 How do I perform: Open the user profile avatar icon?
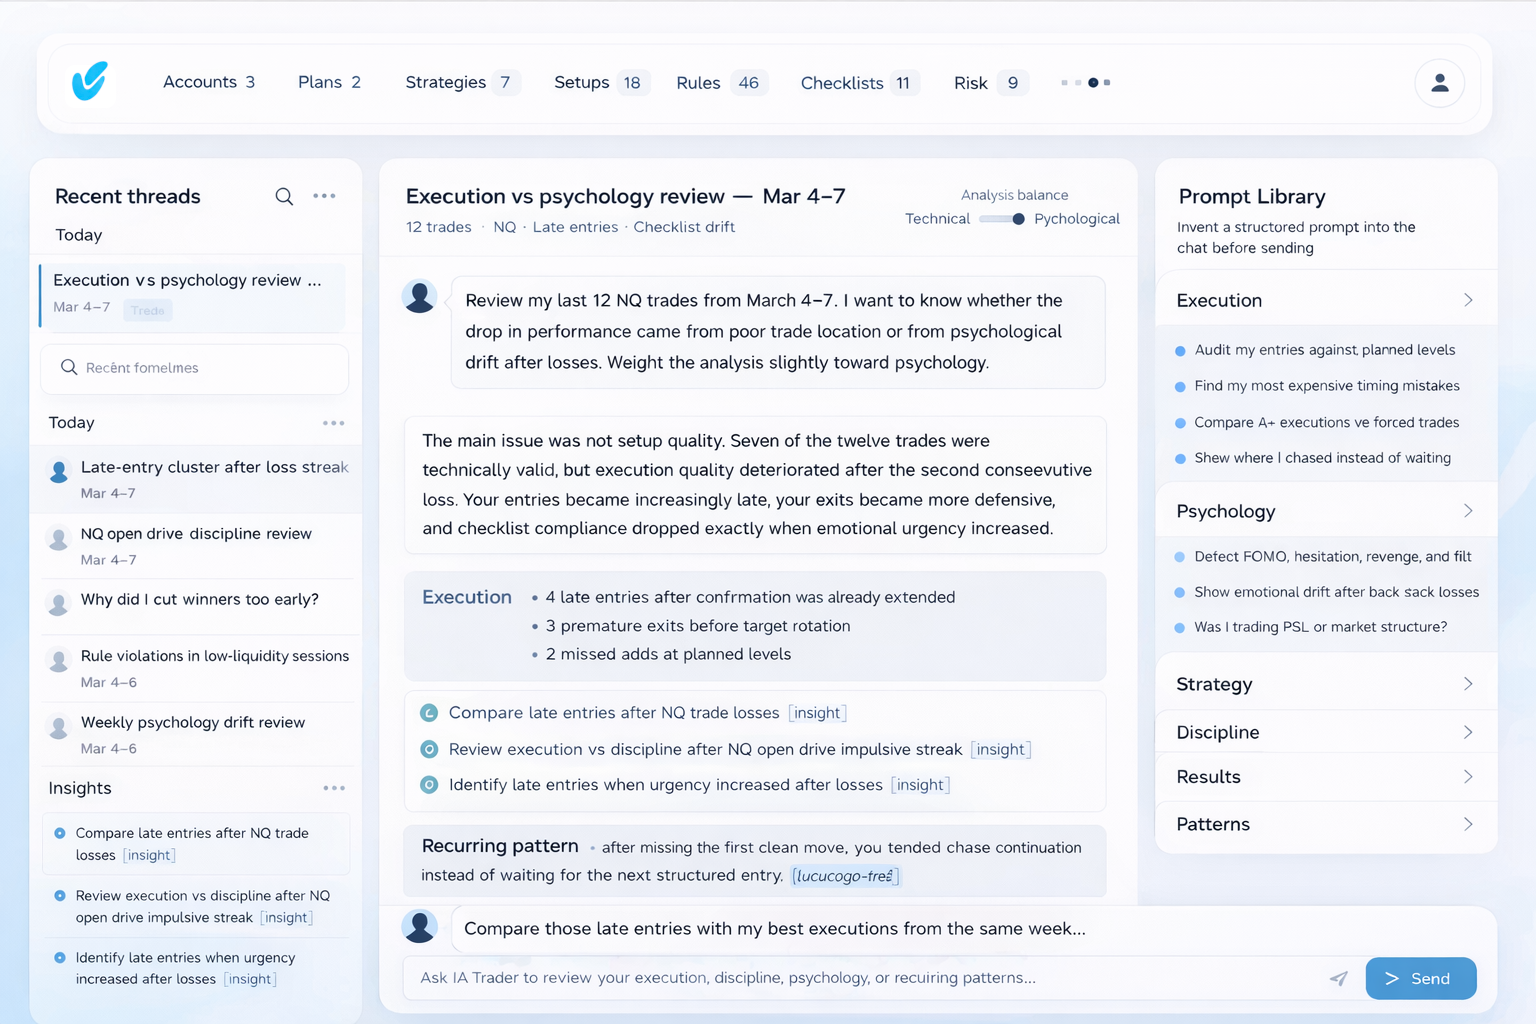1439,83
